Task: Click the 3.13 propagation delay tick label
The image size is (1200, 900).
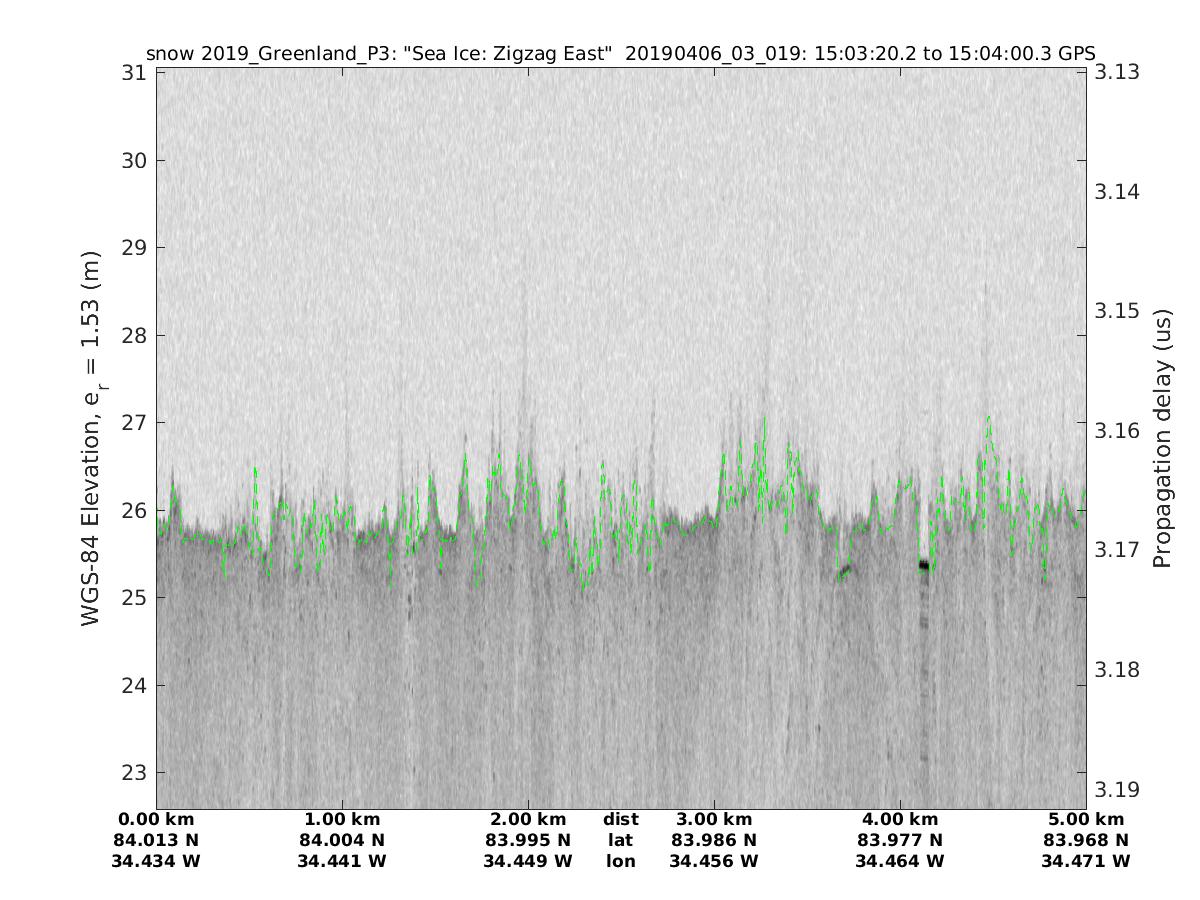Action: pyautogui.click(x=1118, y=73)
